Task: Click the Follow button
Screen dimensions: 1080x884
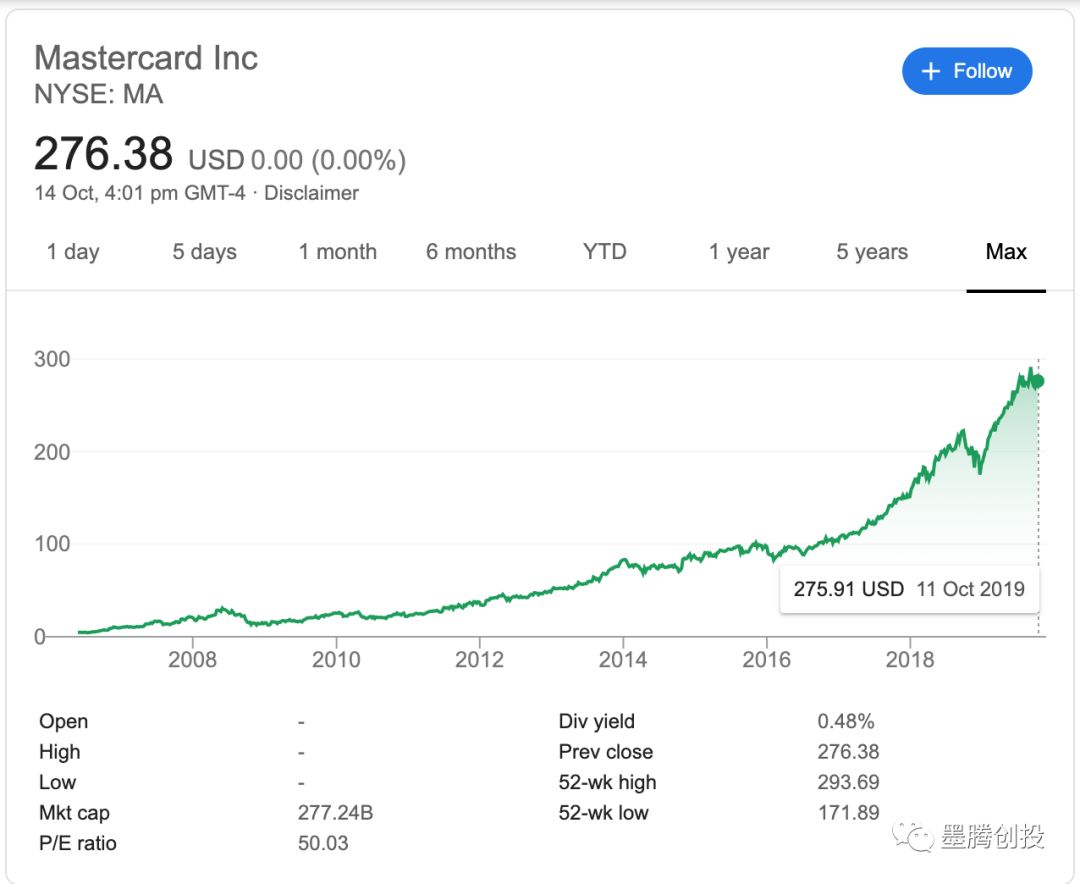Action: point(966,71)
